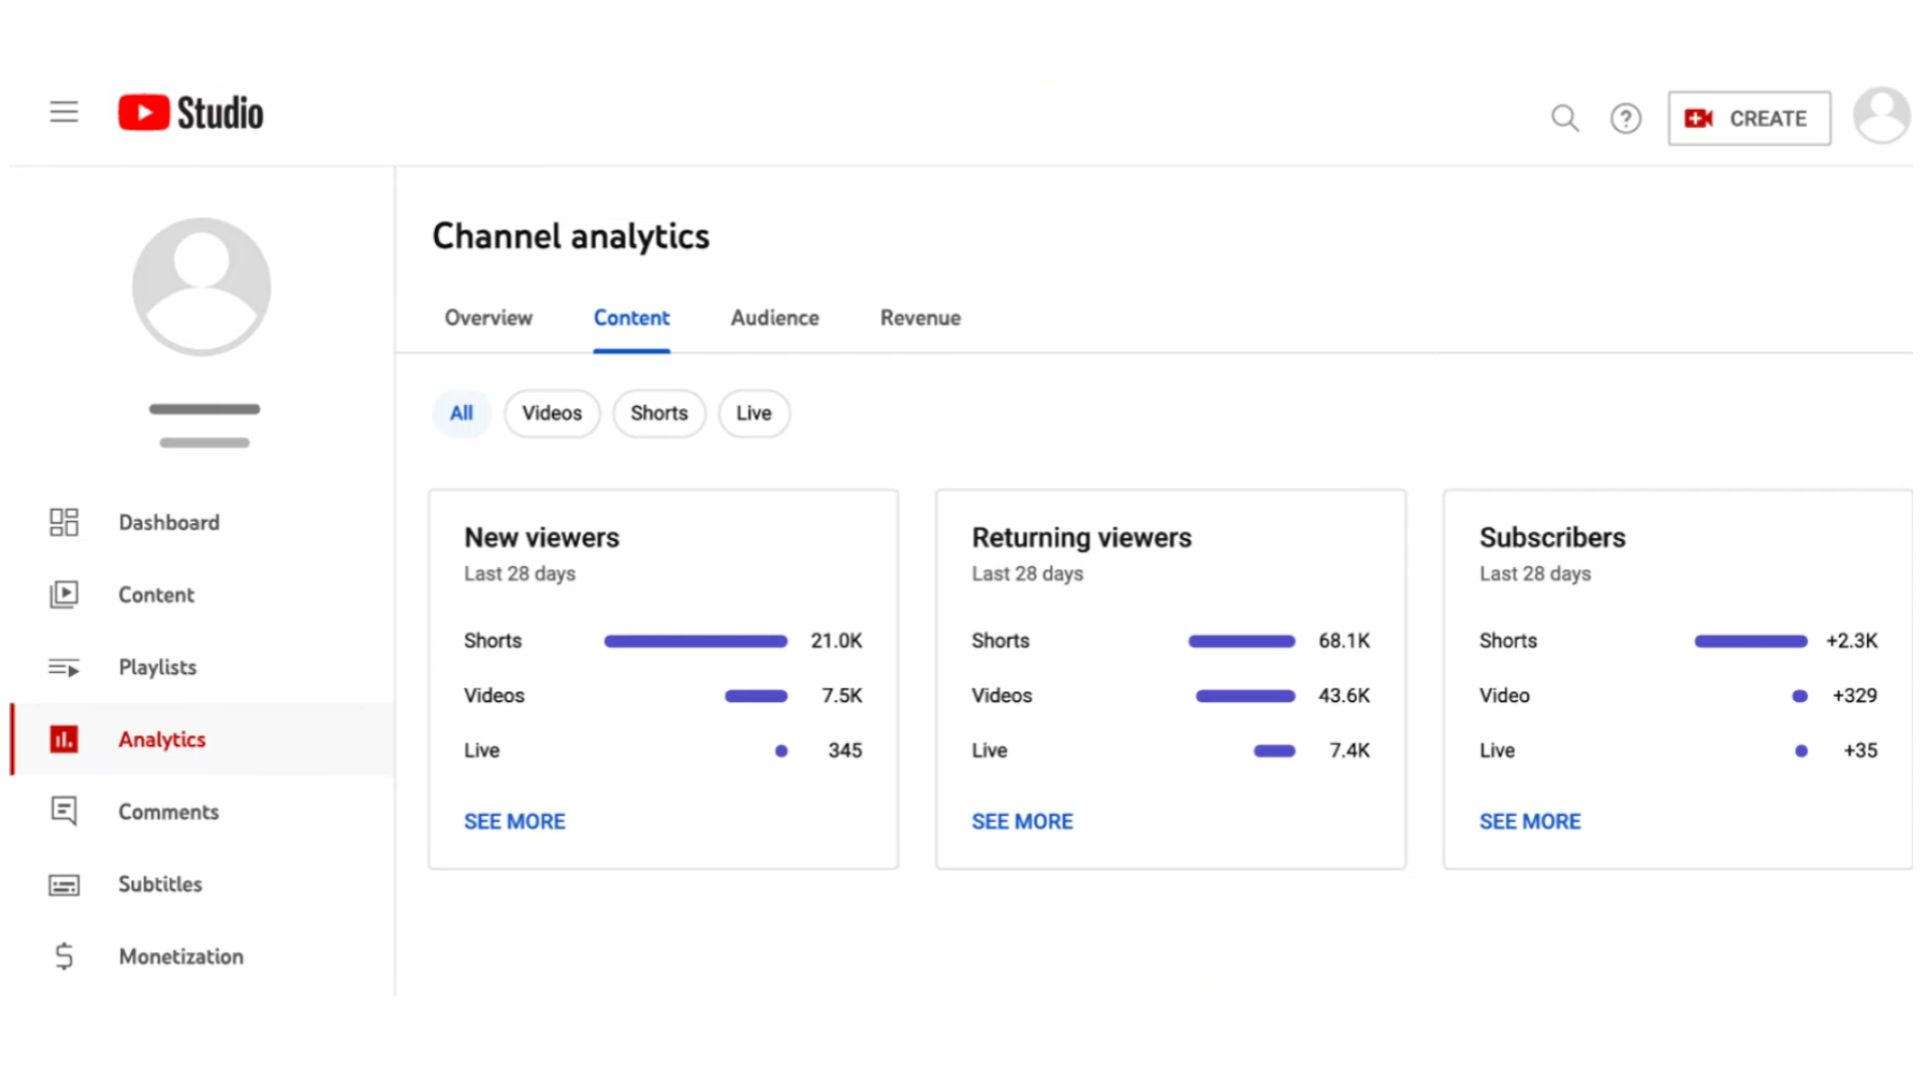Open the help question mark icon

(x=1625, y=119)
